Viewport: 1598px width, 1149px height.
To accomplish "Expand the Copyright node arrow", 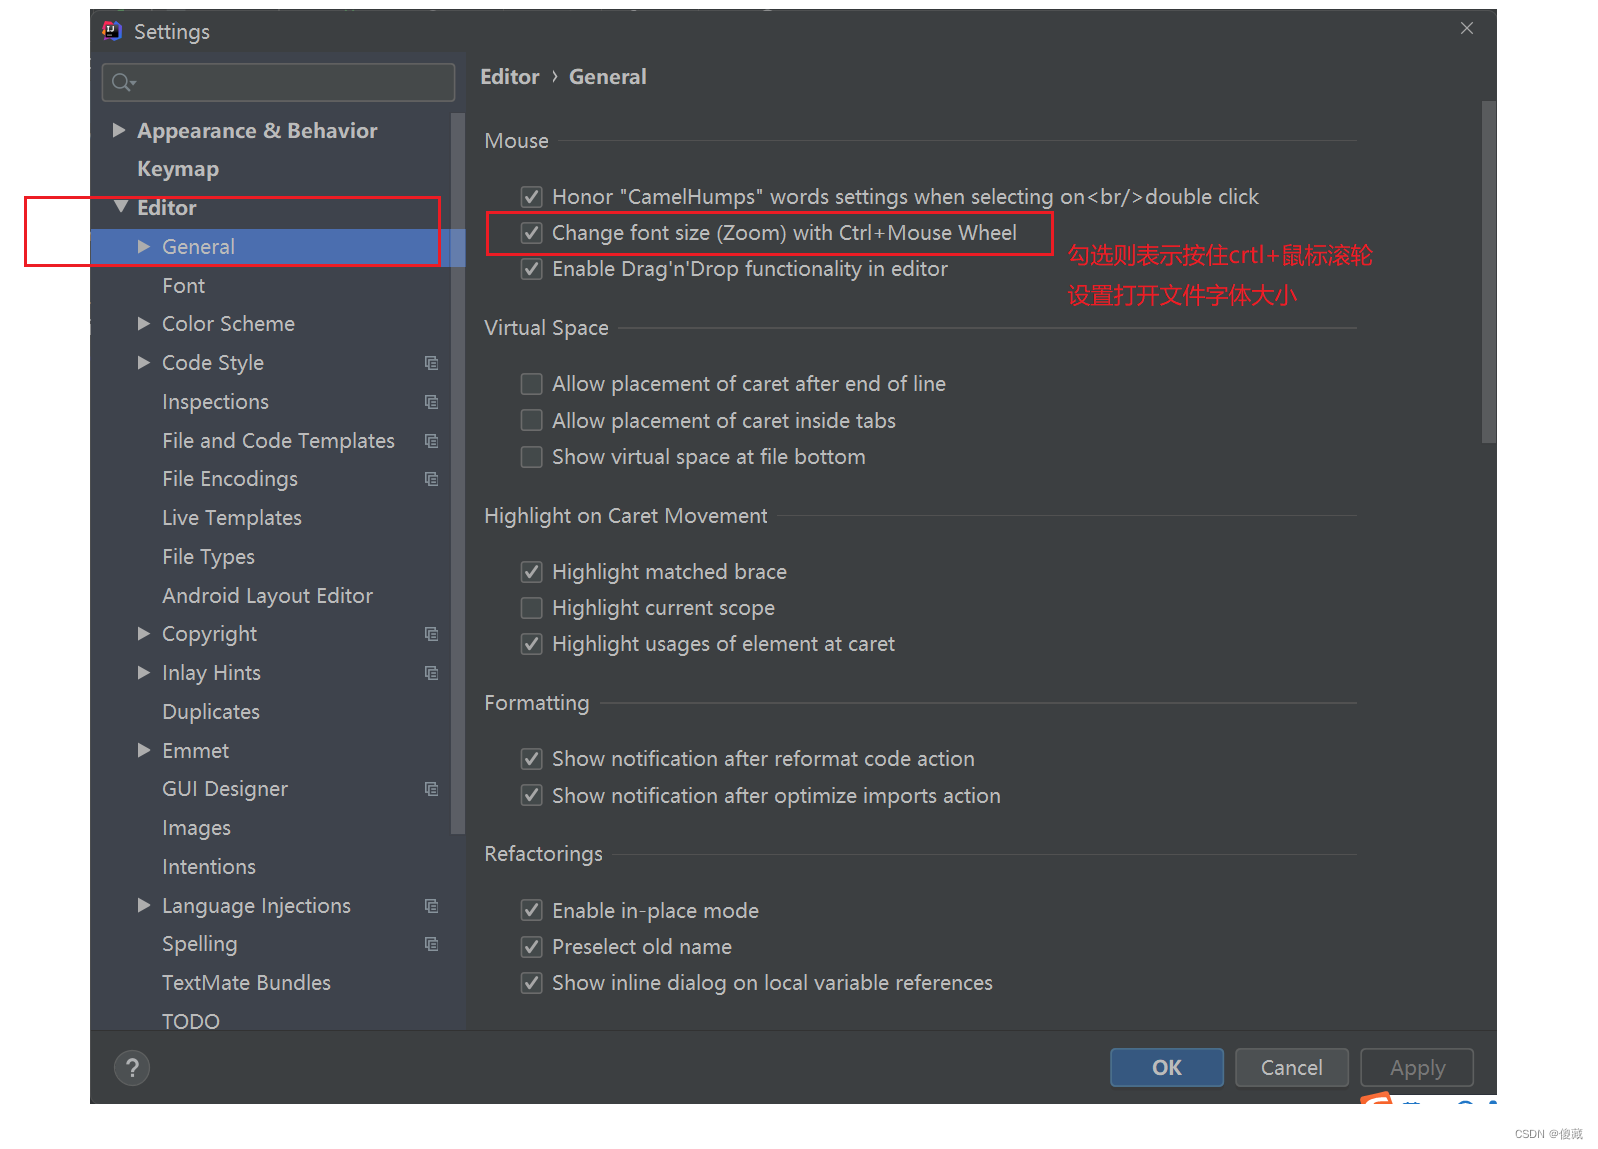I will (144, 633).
